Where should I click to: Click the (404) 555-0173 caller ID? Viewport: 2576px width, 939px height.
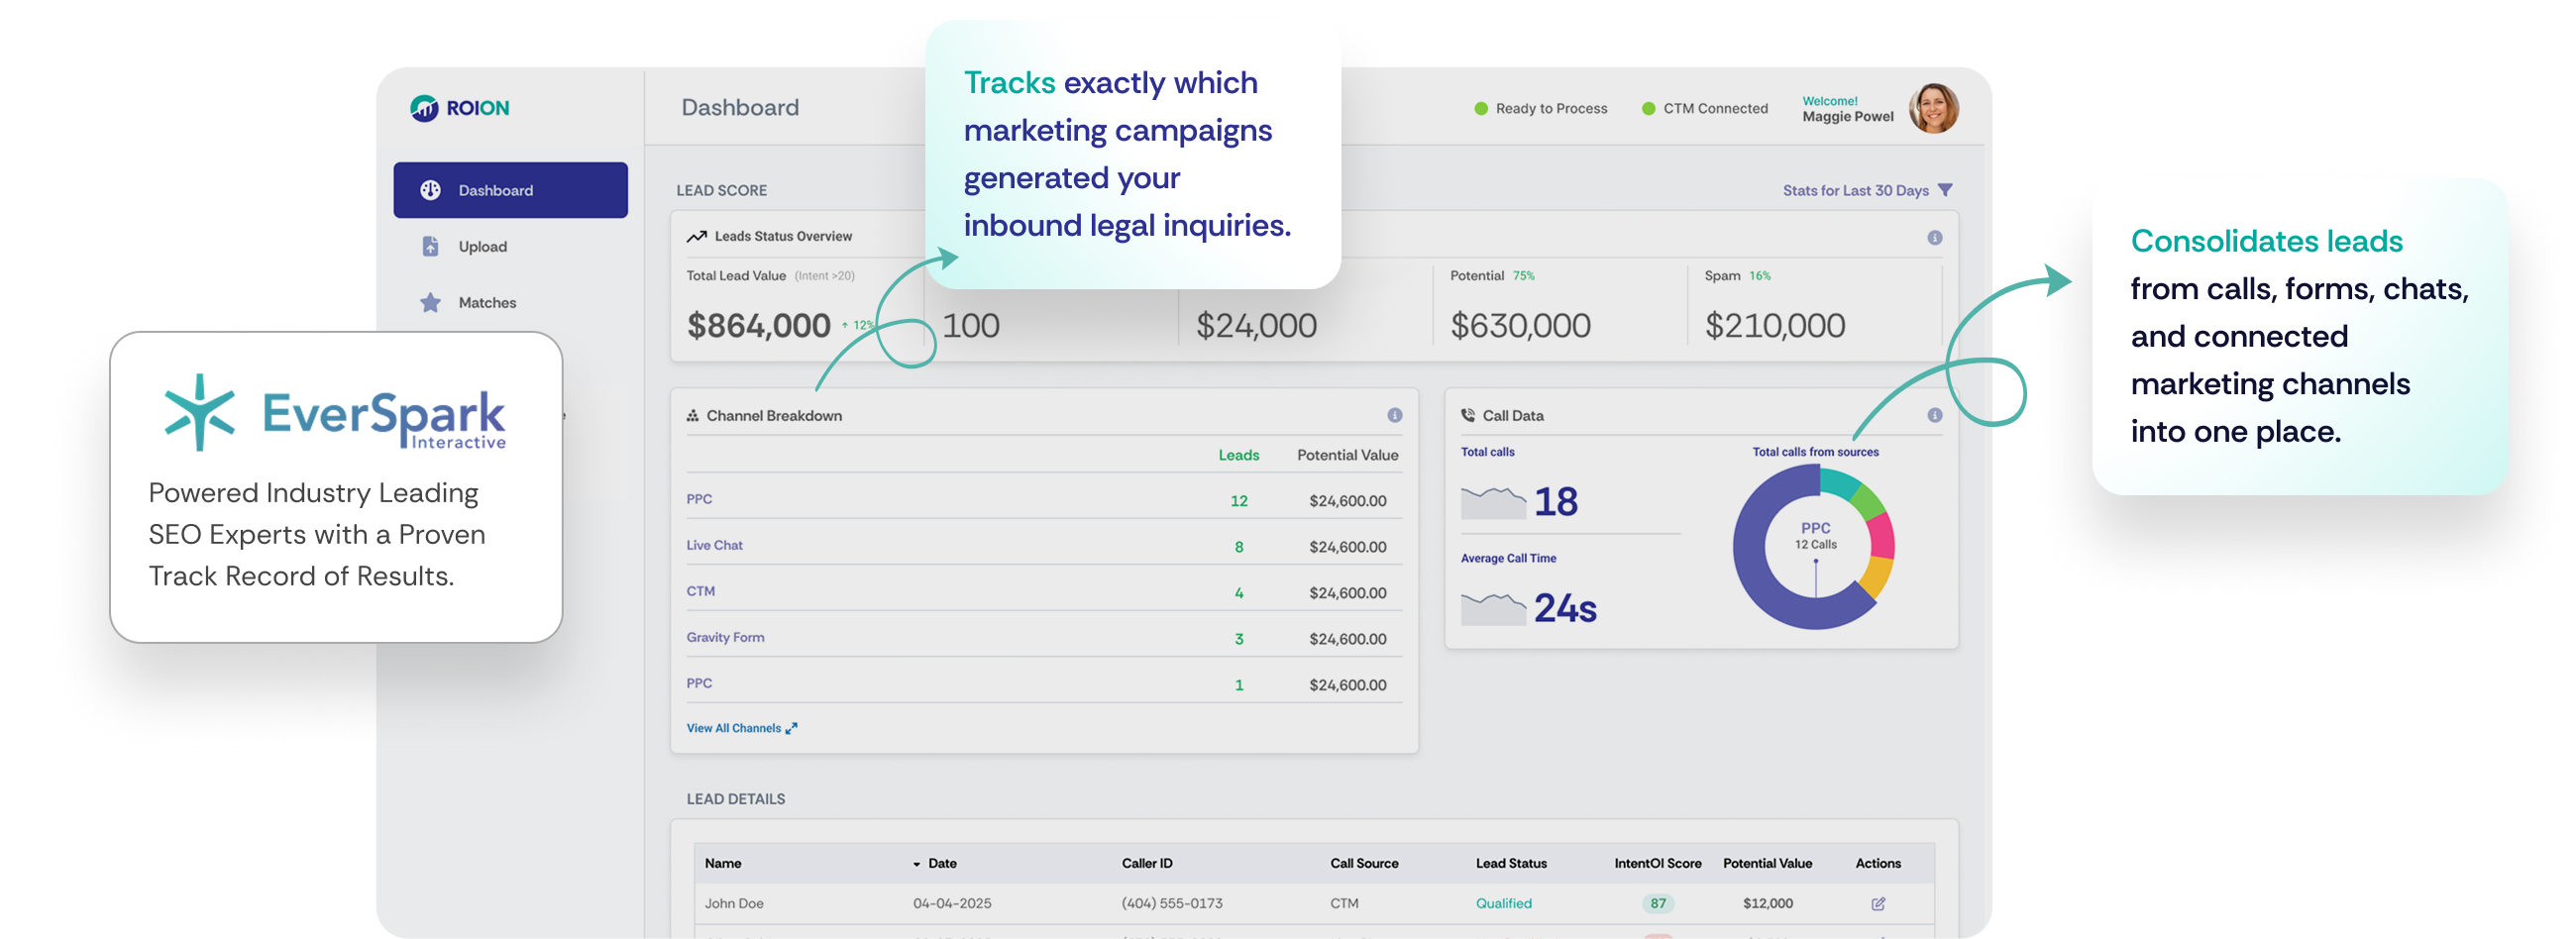[1172, 903]
